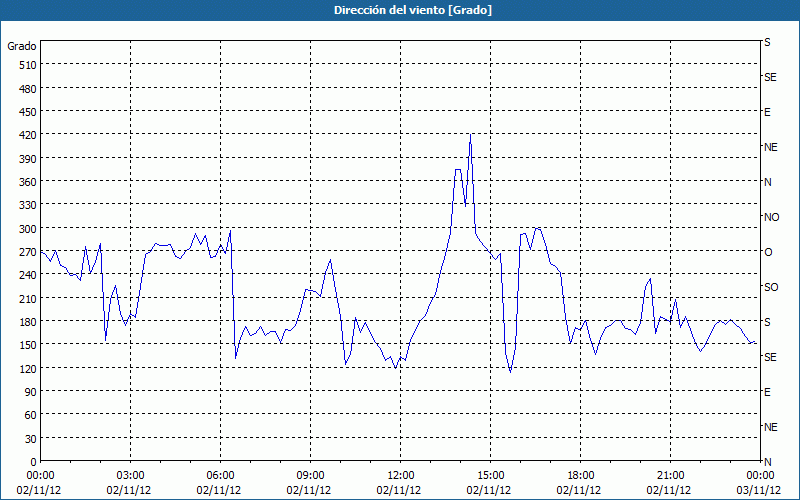This screenshot has height=500, width=800.
Task: Select the 'E' compass label at 450 level
Action: [767, 112]
